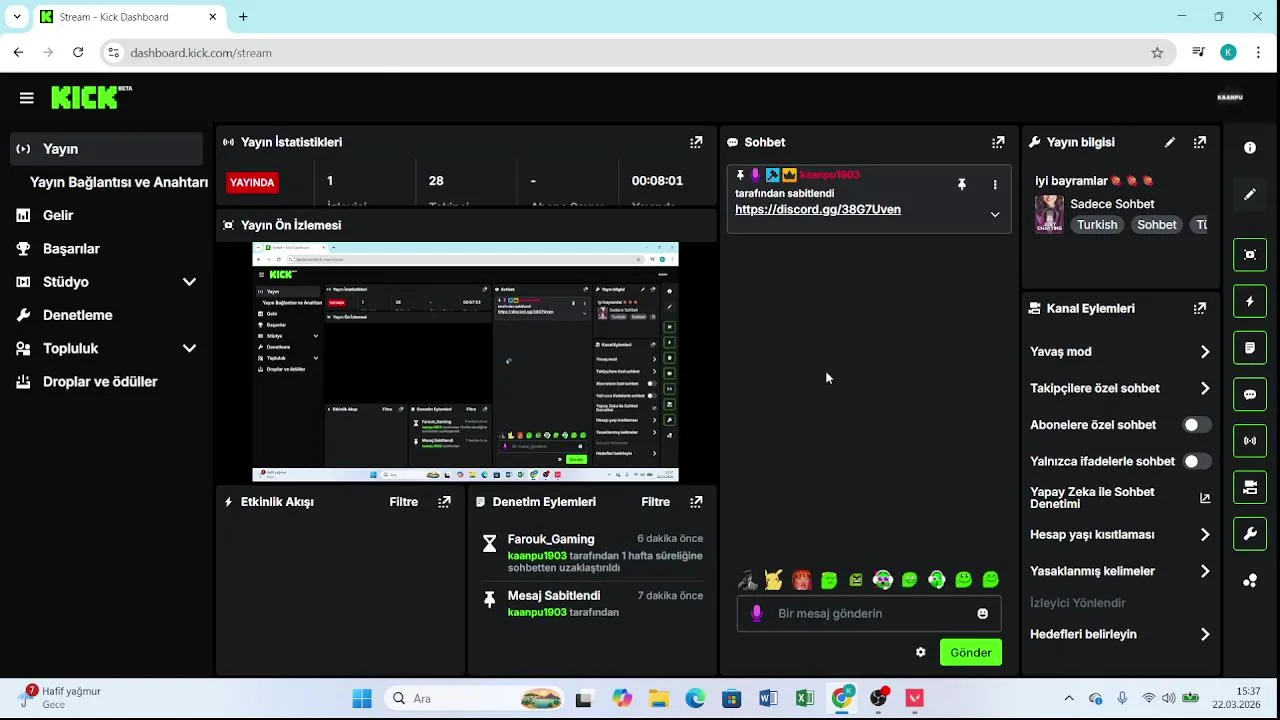Click the message input field

tap(869, 613)
